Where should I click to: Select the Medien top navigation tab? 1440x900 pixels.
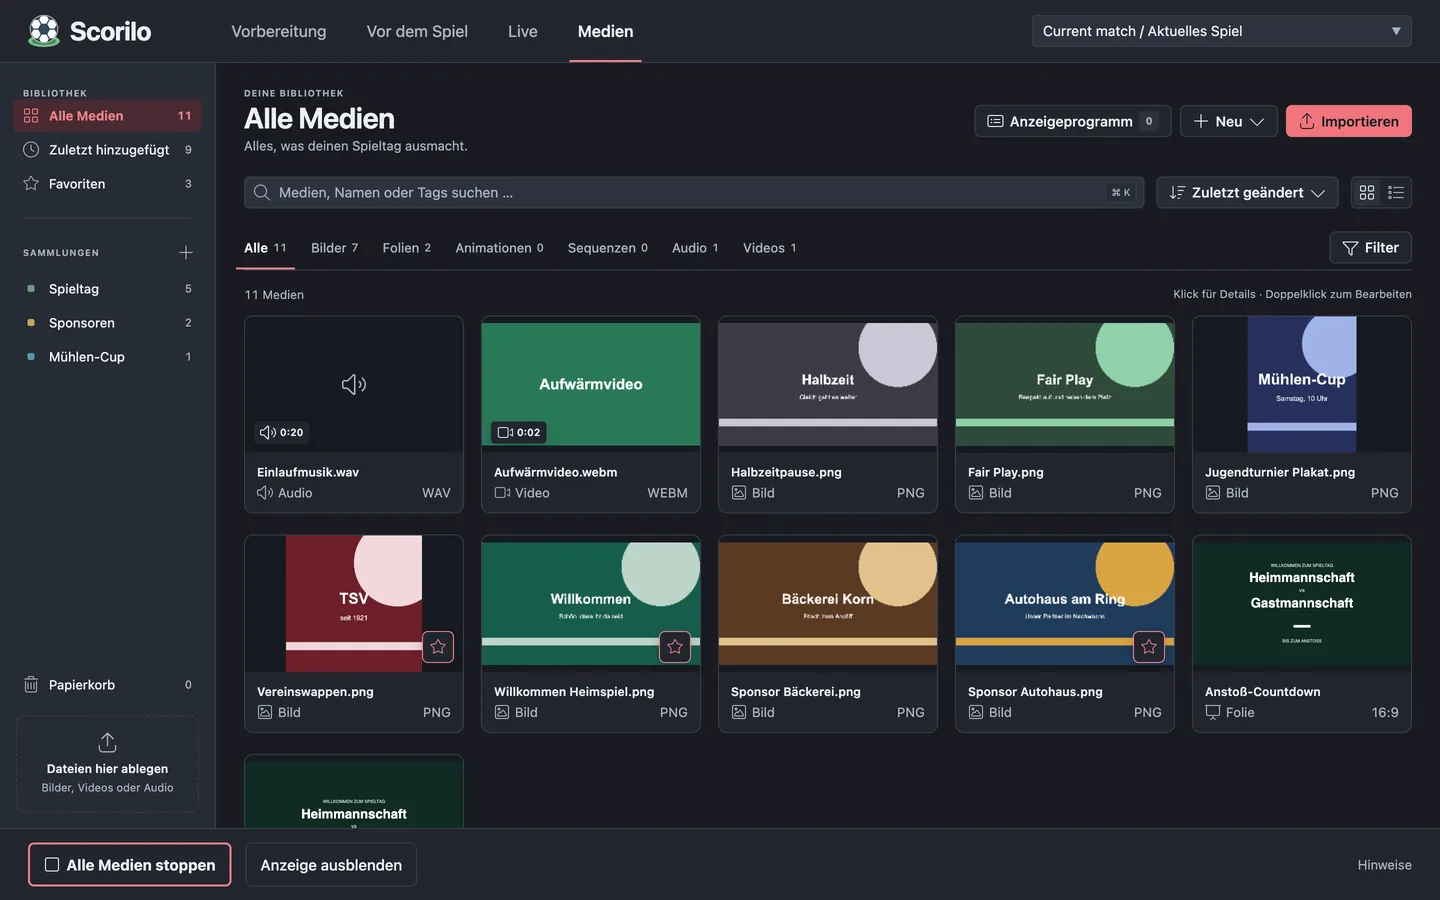point(605,31)
